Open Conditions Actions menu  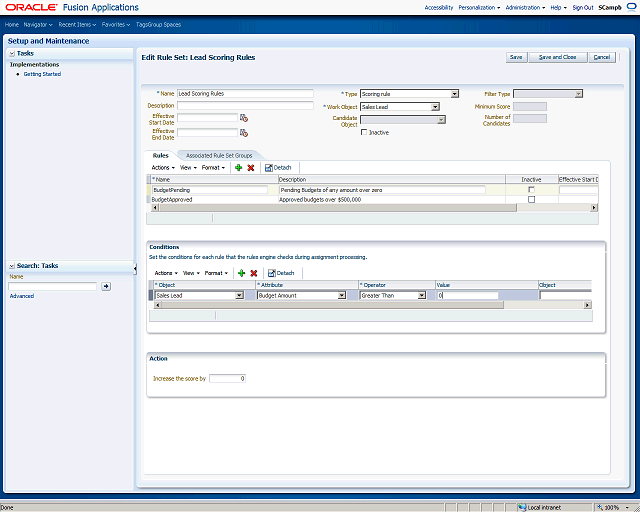[x=166, y=273]
